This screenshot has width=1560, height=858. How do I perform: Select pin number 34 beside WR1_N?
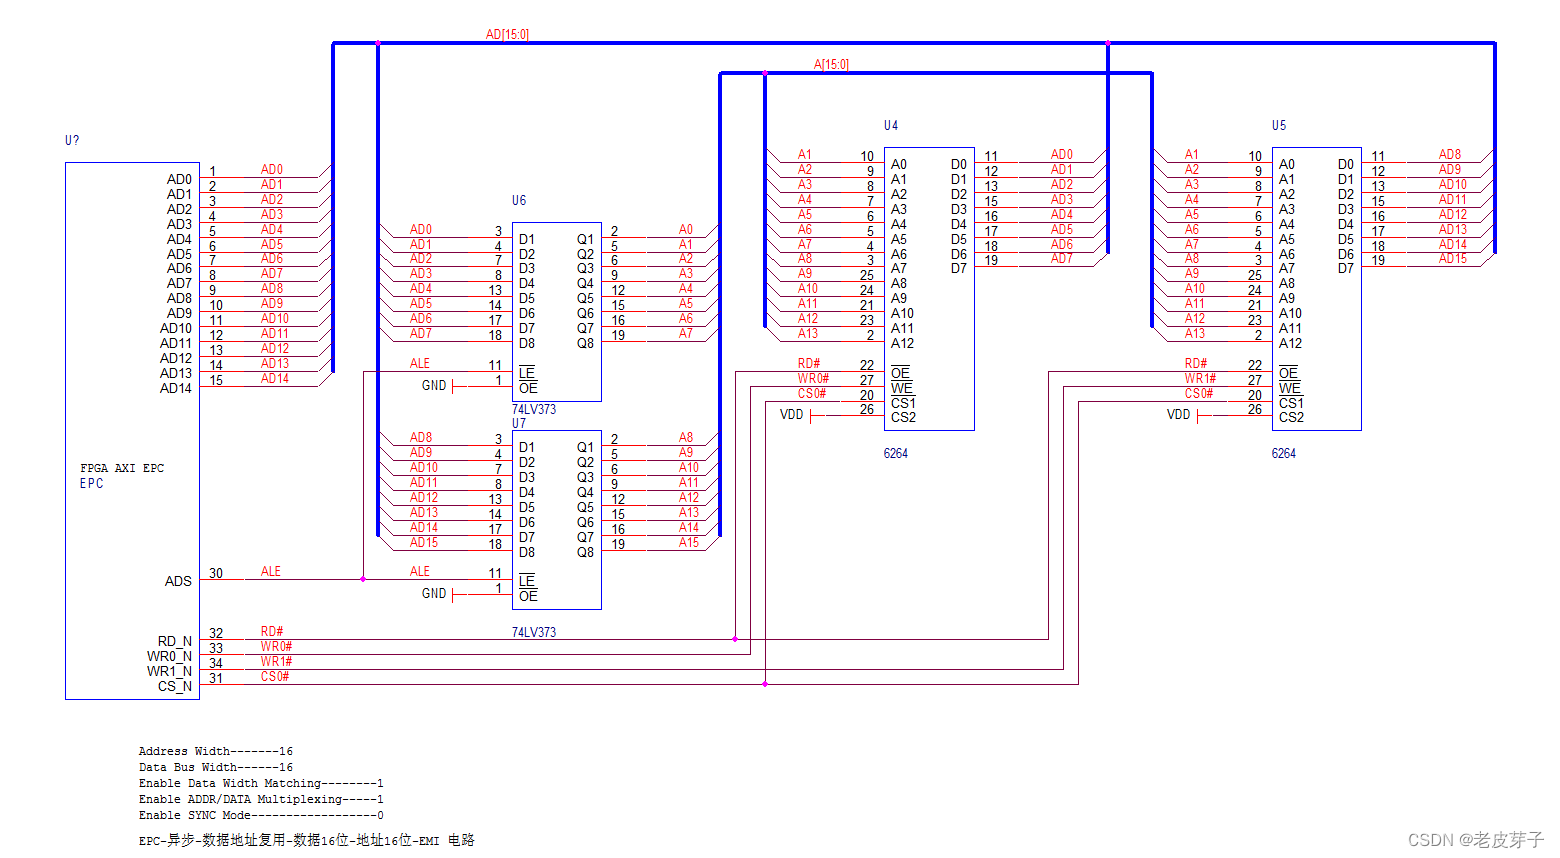pos(216,663)
